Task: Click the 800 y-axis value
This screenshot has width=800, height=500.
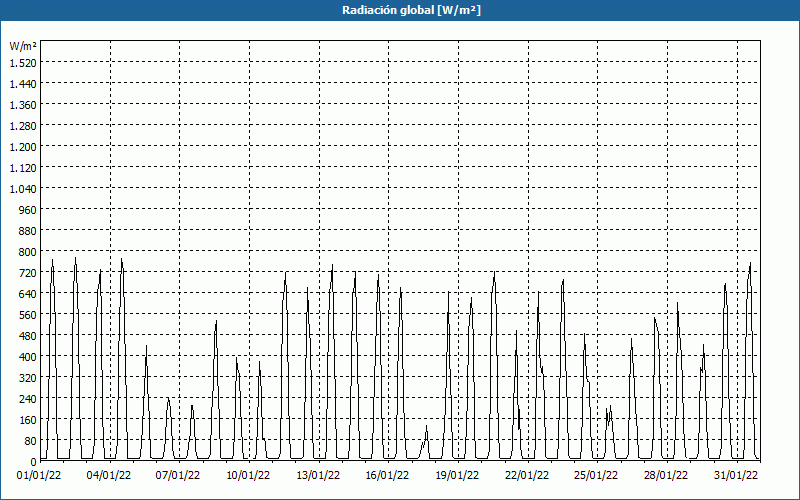Action: coord(28,252)
